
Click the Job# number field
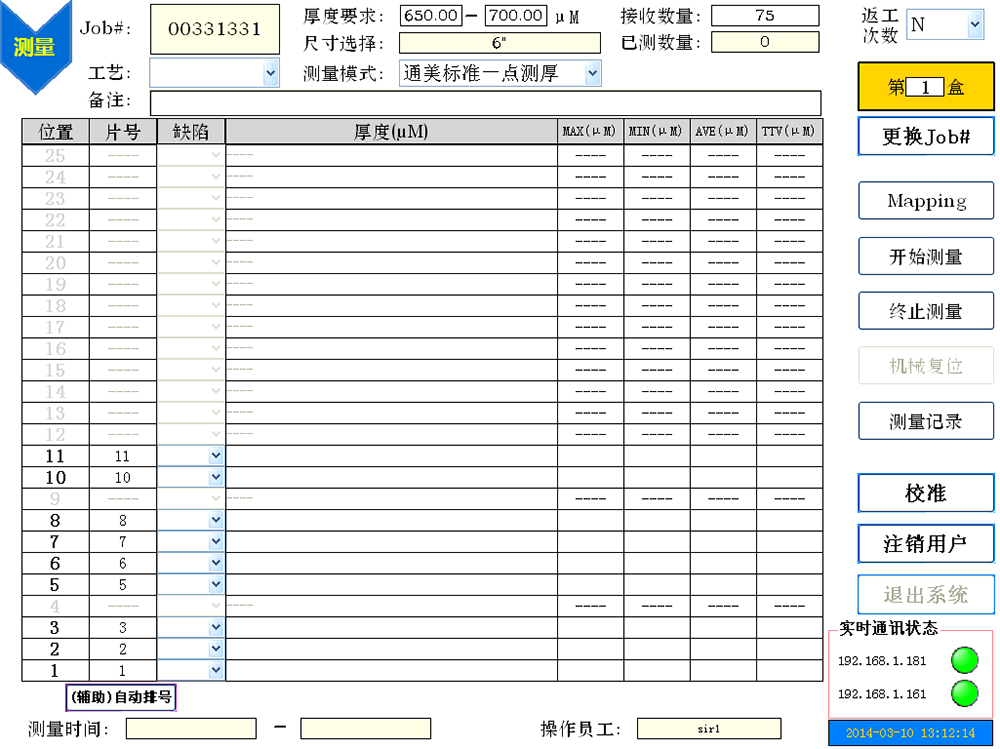[x=214, y=29]
